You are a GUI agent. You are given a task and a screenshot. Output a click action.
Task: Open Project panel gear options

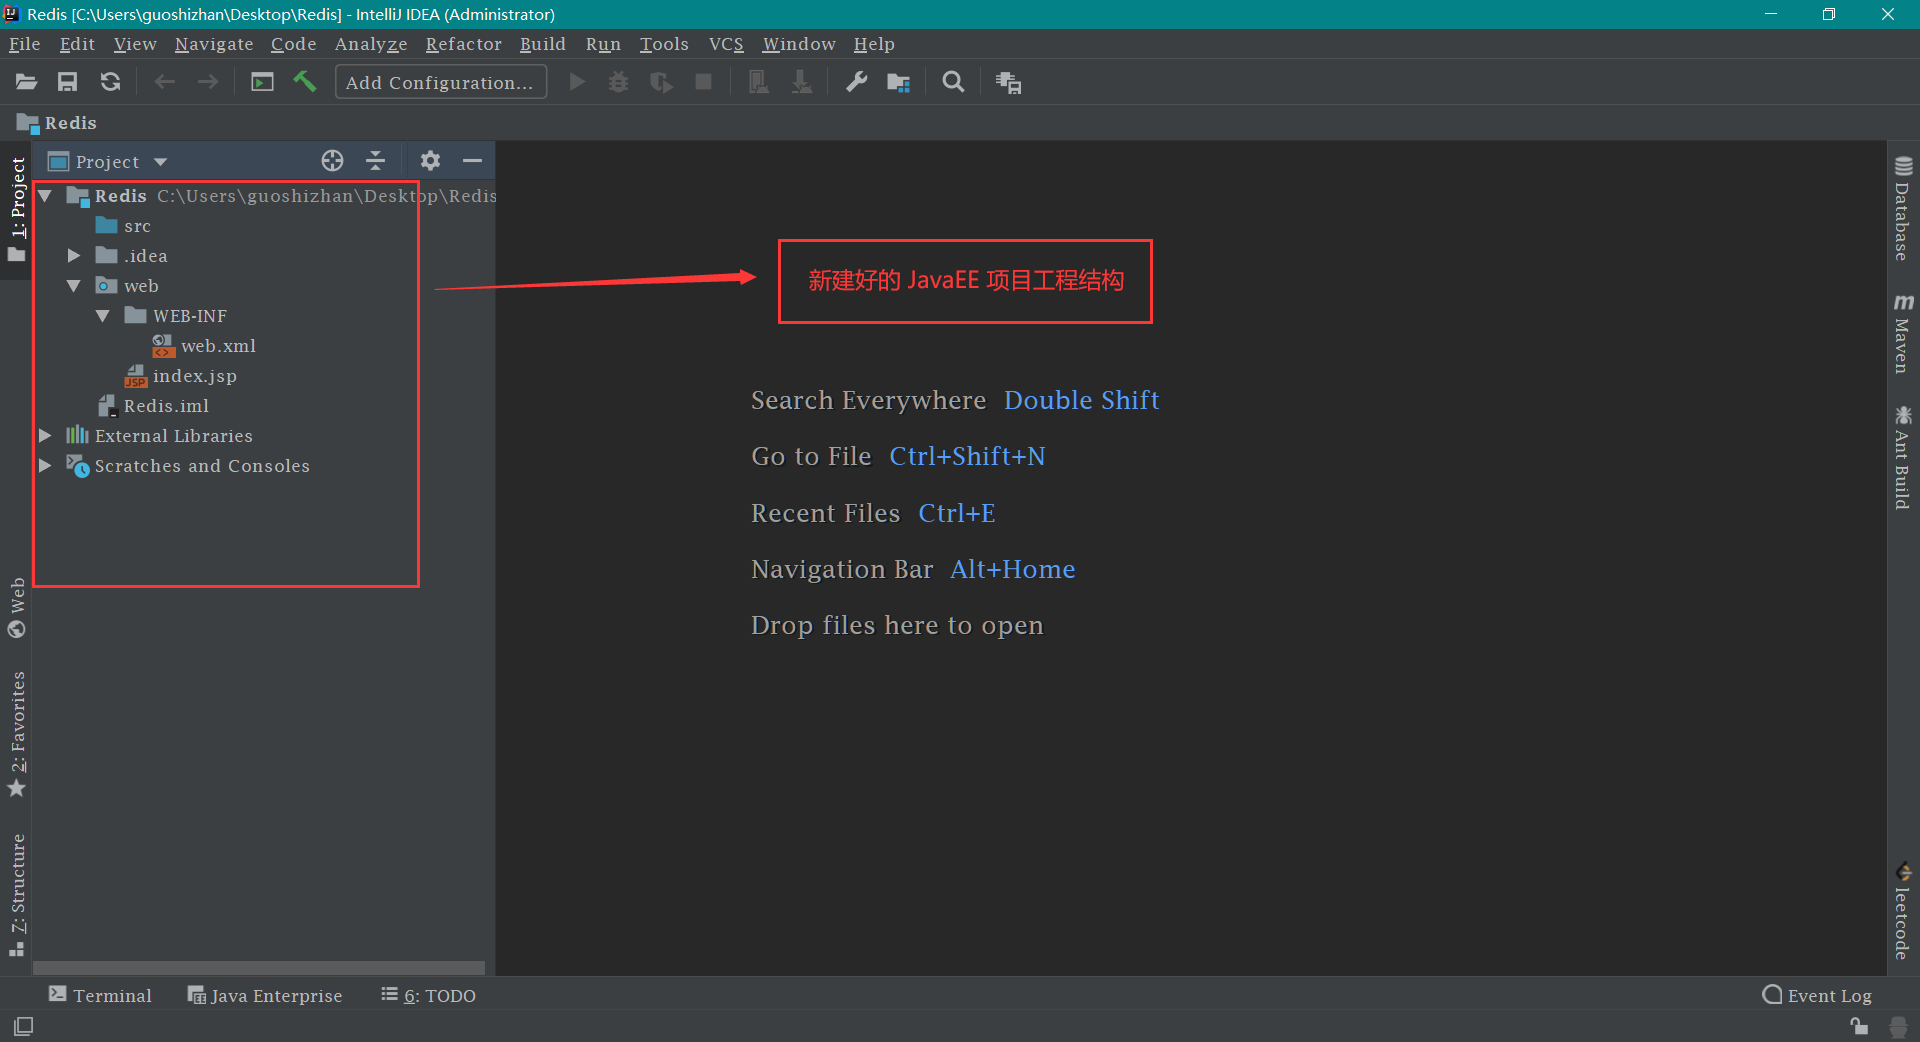coord(430,161)
